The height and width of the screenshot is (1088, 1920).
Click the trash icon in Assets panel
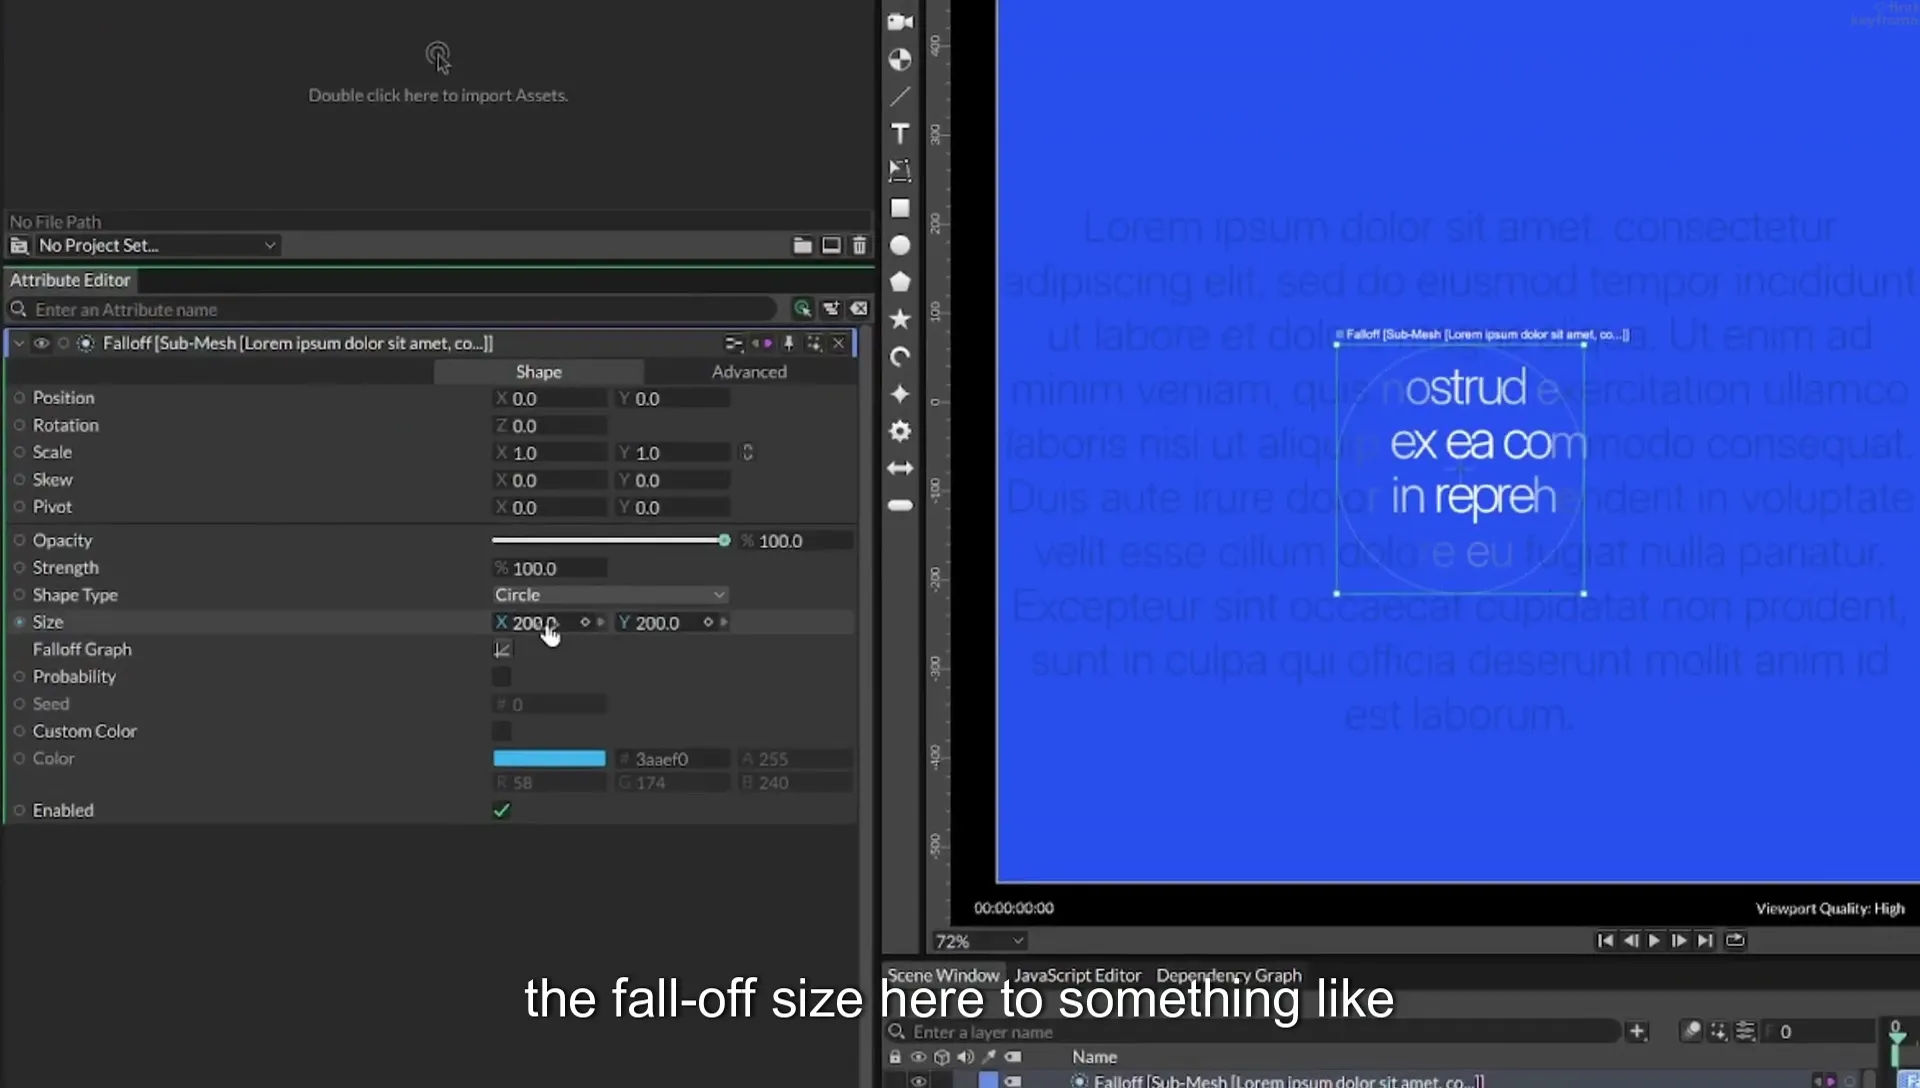click(x=859, y=245)
